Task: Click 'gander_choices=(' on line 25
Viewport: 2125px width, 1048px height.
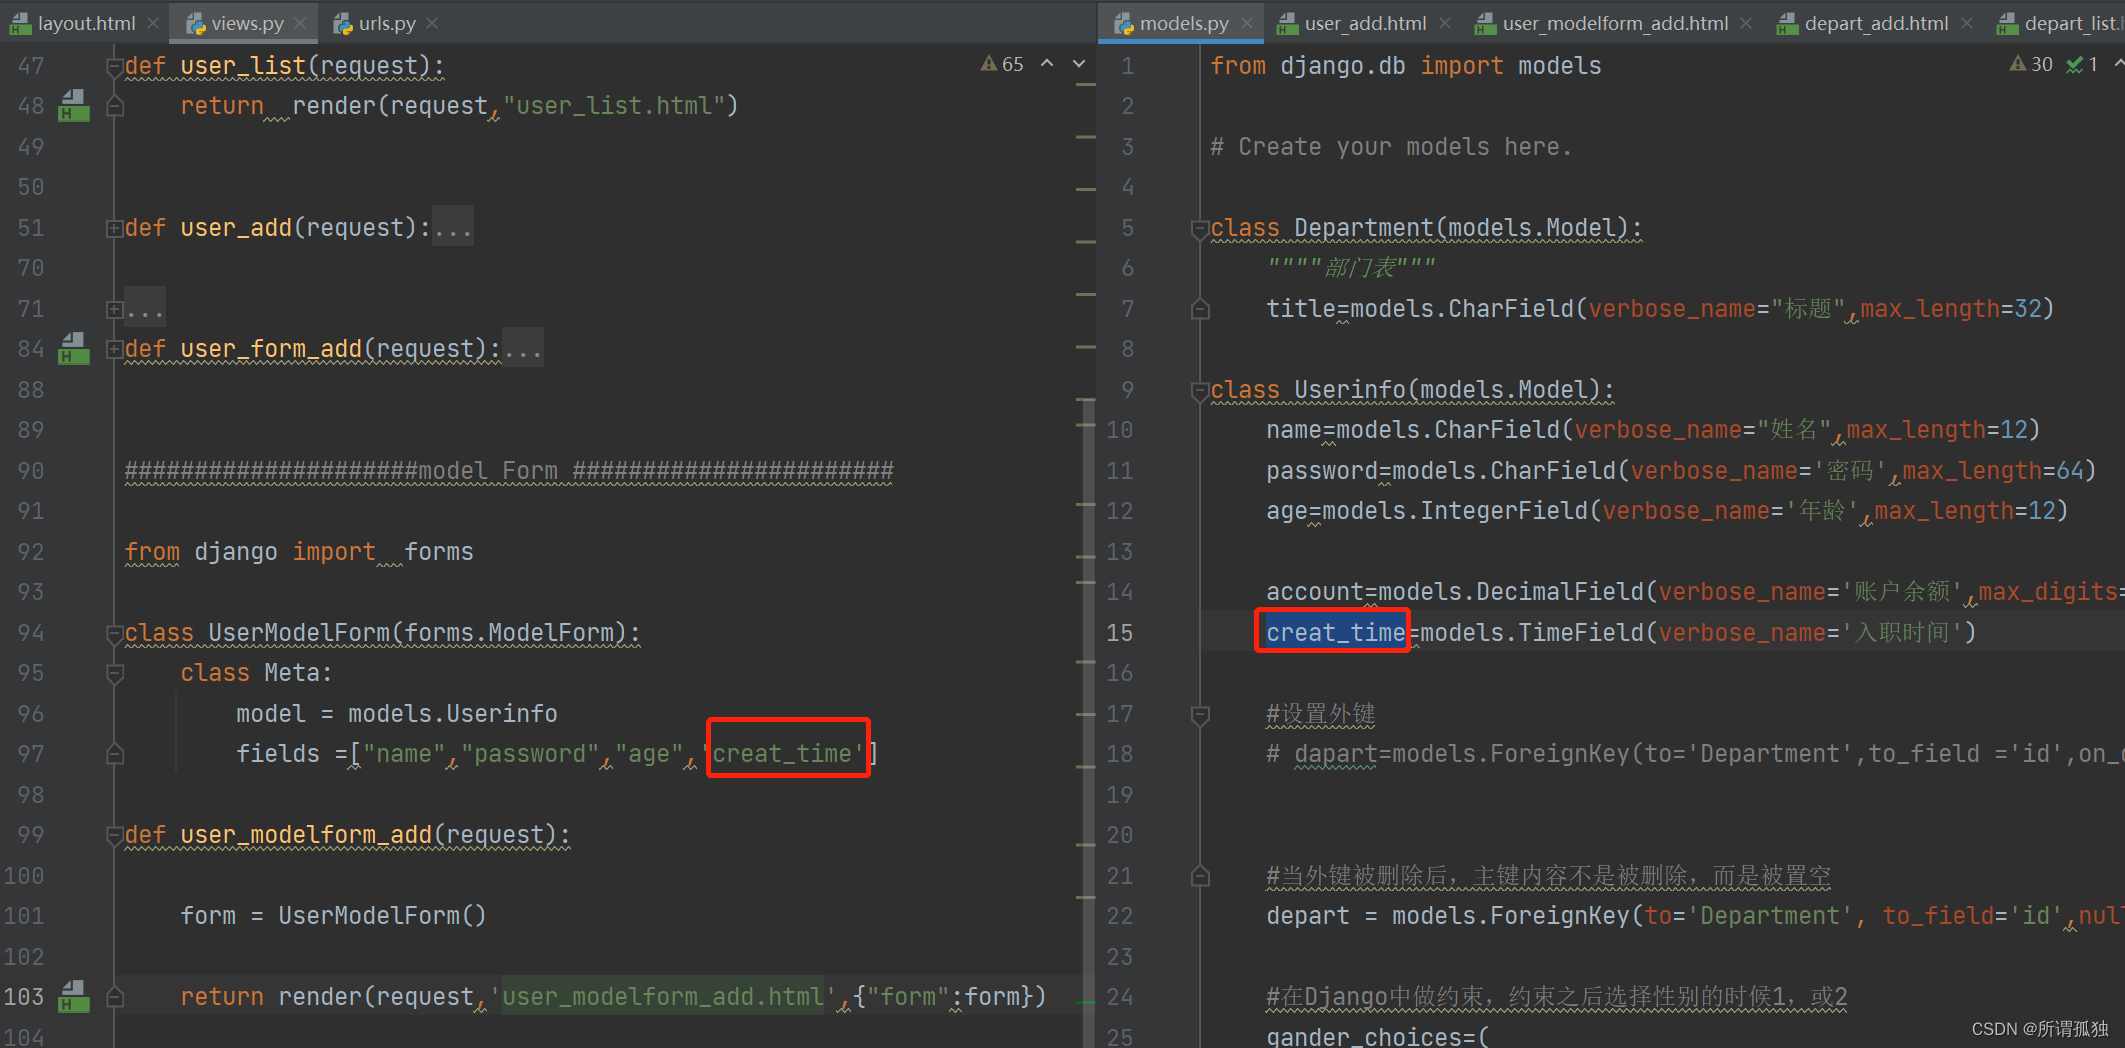Action: pyautogui.click(x=1378, y=1035)
